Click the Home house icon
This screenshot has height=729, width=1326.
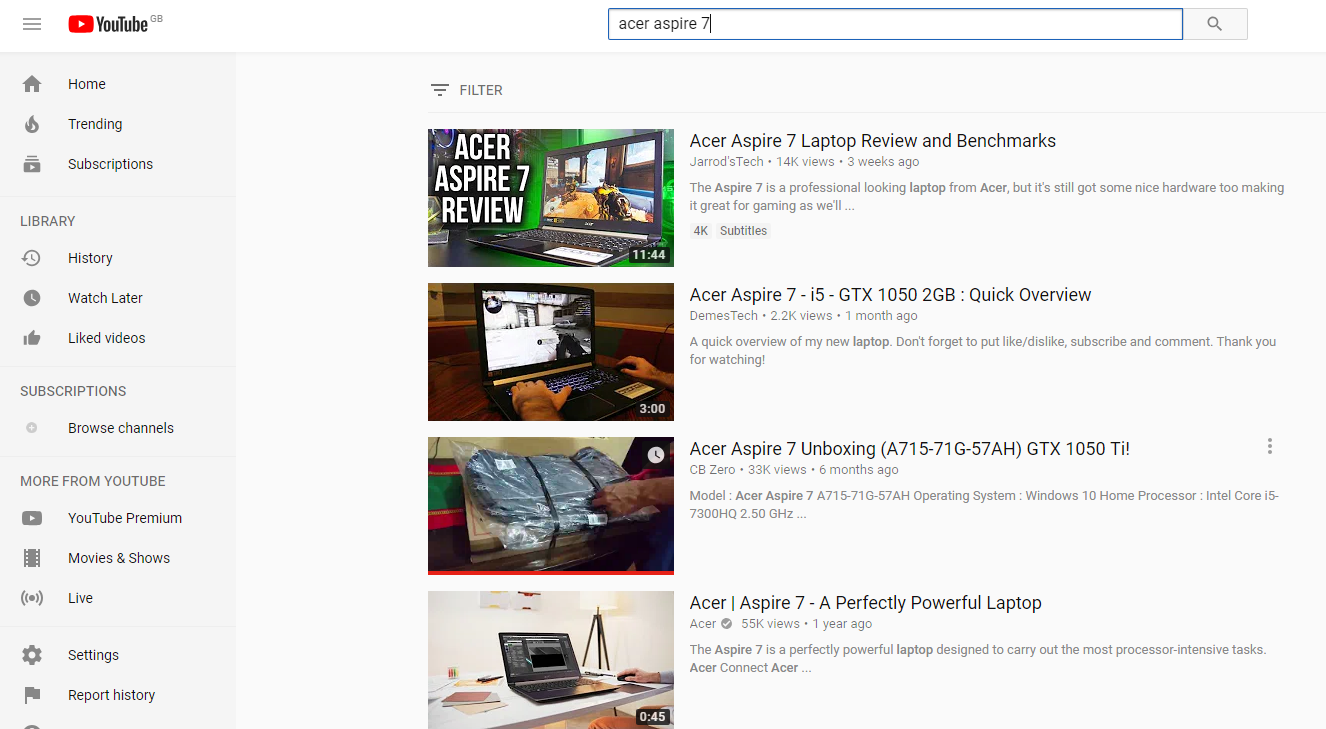(32, 84)
